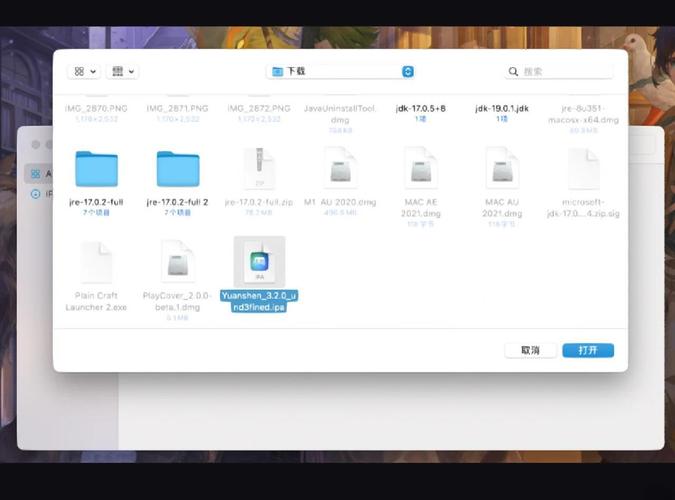Select the jre-17.0.2-full 2 folder
Viewport: 675px width, 500px height.
(177, 169)
